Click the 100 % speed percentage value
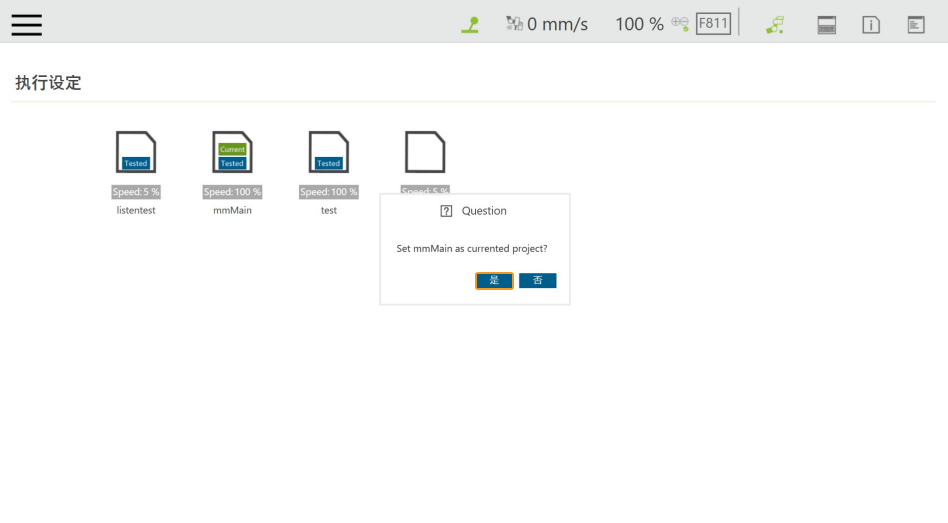 click(639, 24)
